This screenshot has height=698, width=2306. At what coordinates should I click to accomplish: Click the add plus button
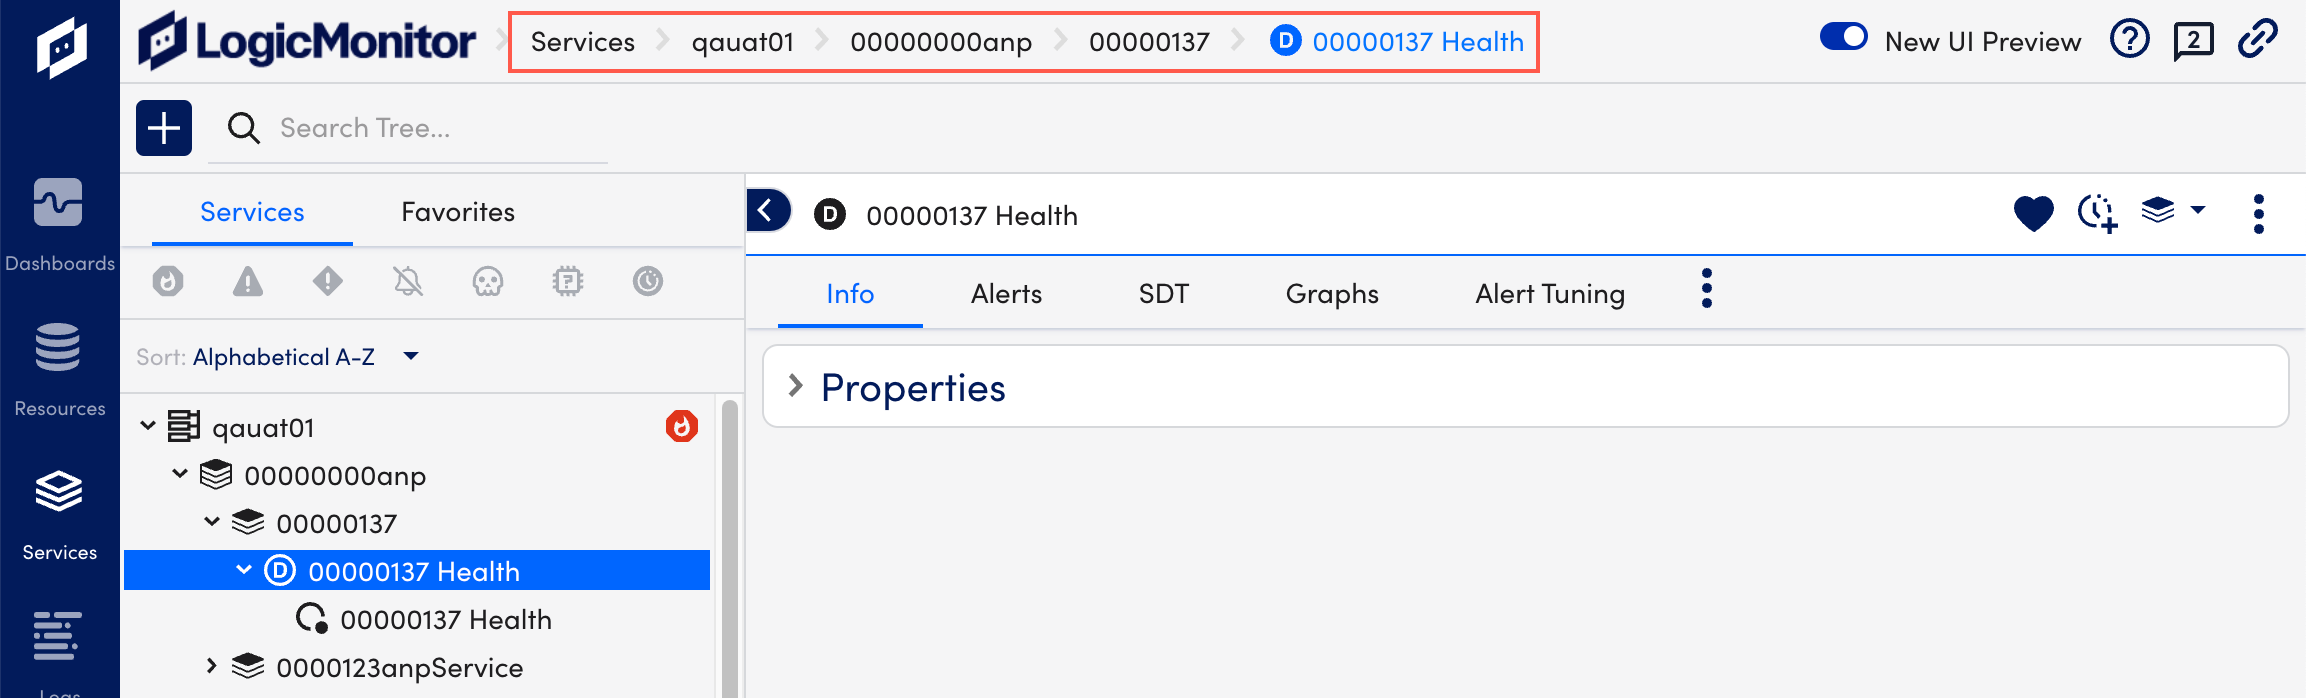point(164,128)
